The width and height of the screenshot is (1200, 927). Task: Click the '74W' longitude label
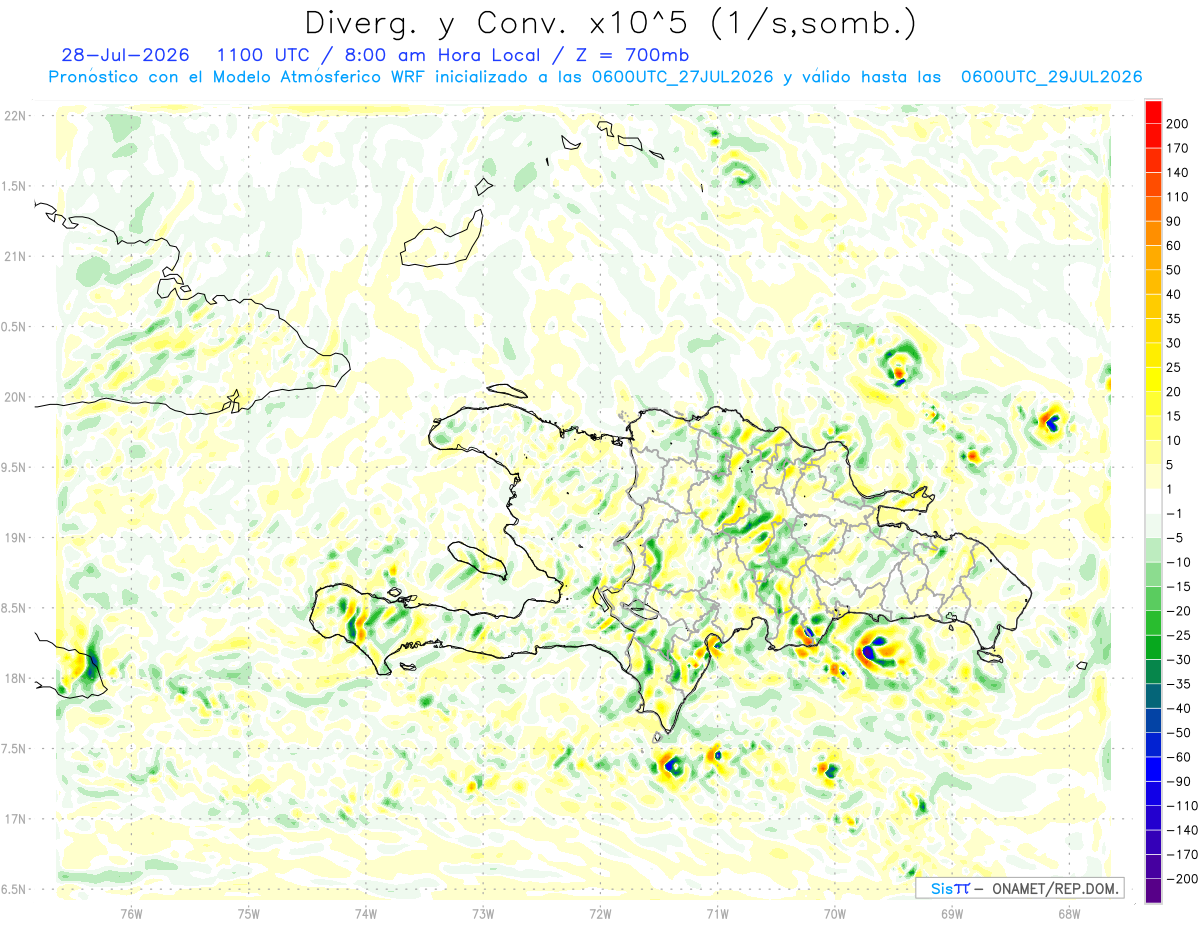click(x=366, y=913)
